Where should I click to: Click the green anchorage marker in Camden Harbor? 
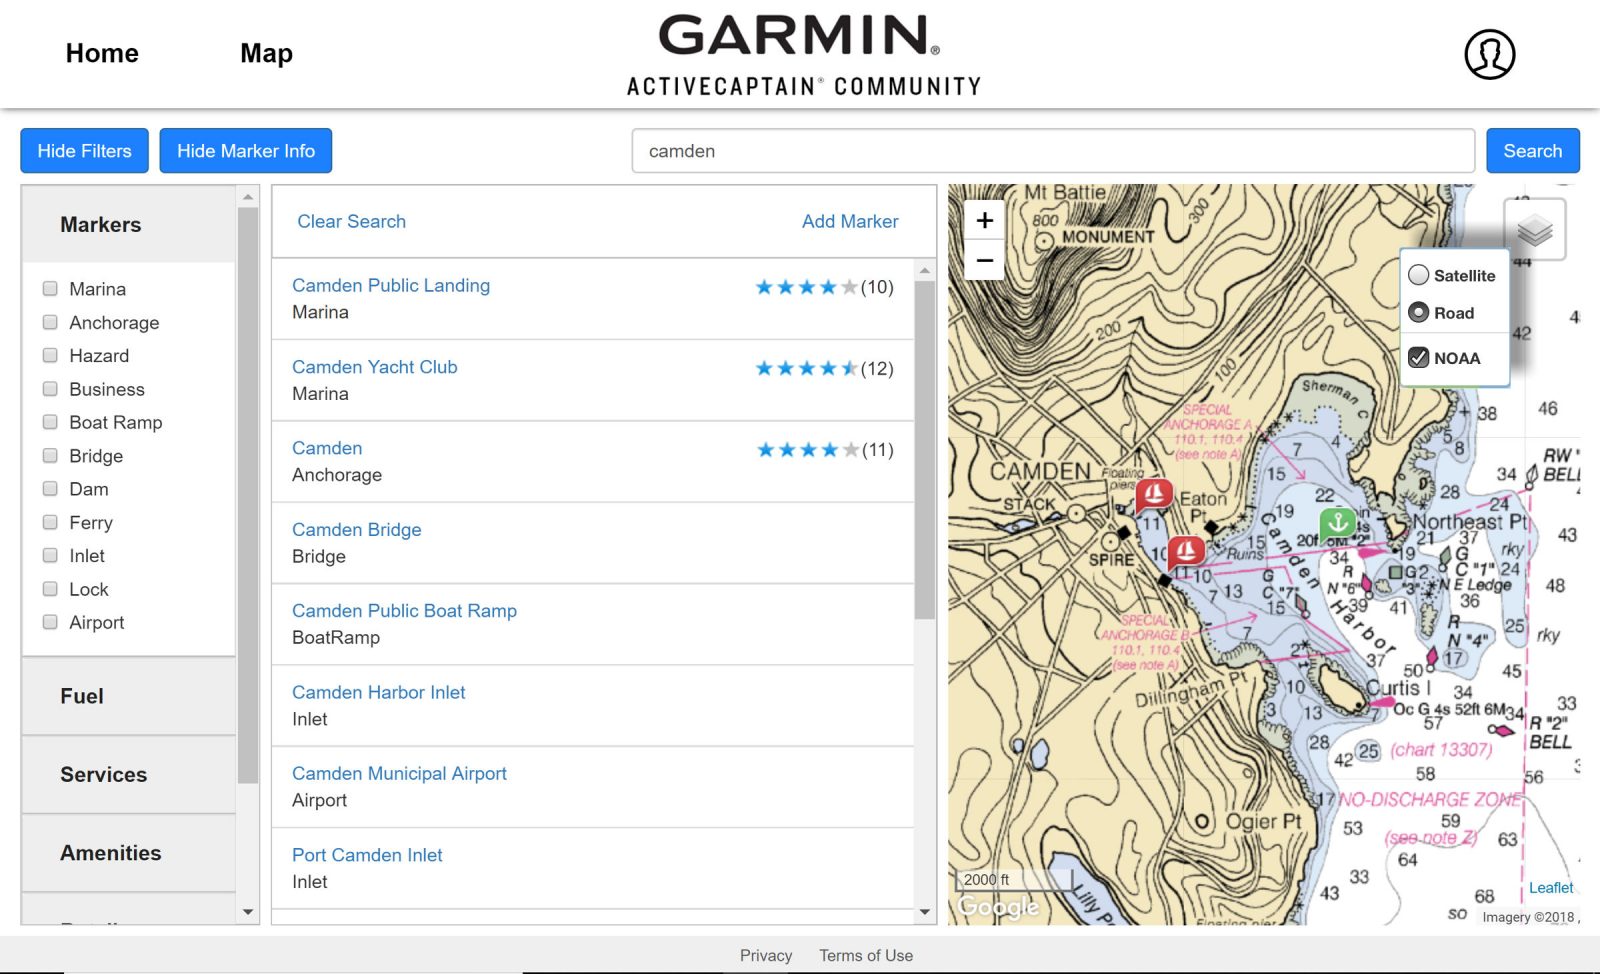coord(1336,521)
